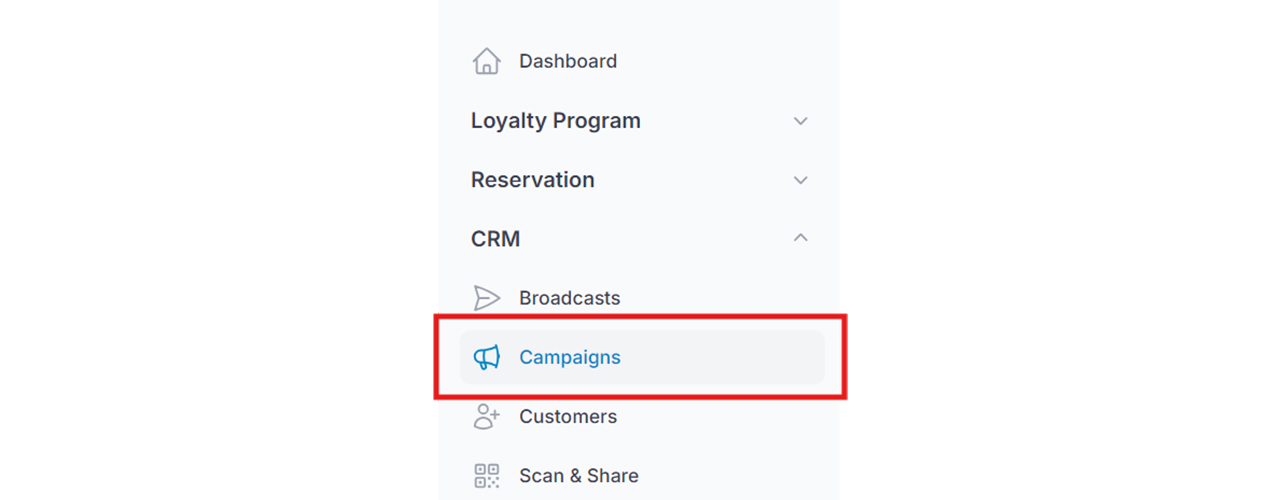This screenshot has width=1280, height=500.
Task: Open the Customers page label
Action: [x=568, y=416]
